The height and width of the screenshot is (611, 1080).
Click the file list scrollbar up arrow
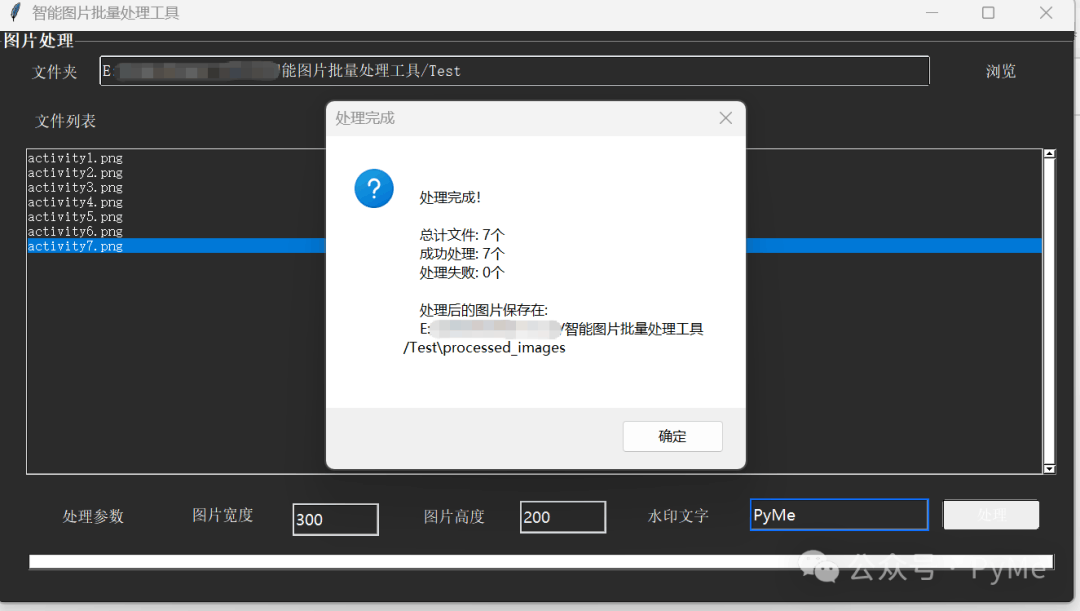coord(1049,154)
